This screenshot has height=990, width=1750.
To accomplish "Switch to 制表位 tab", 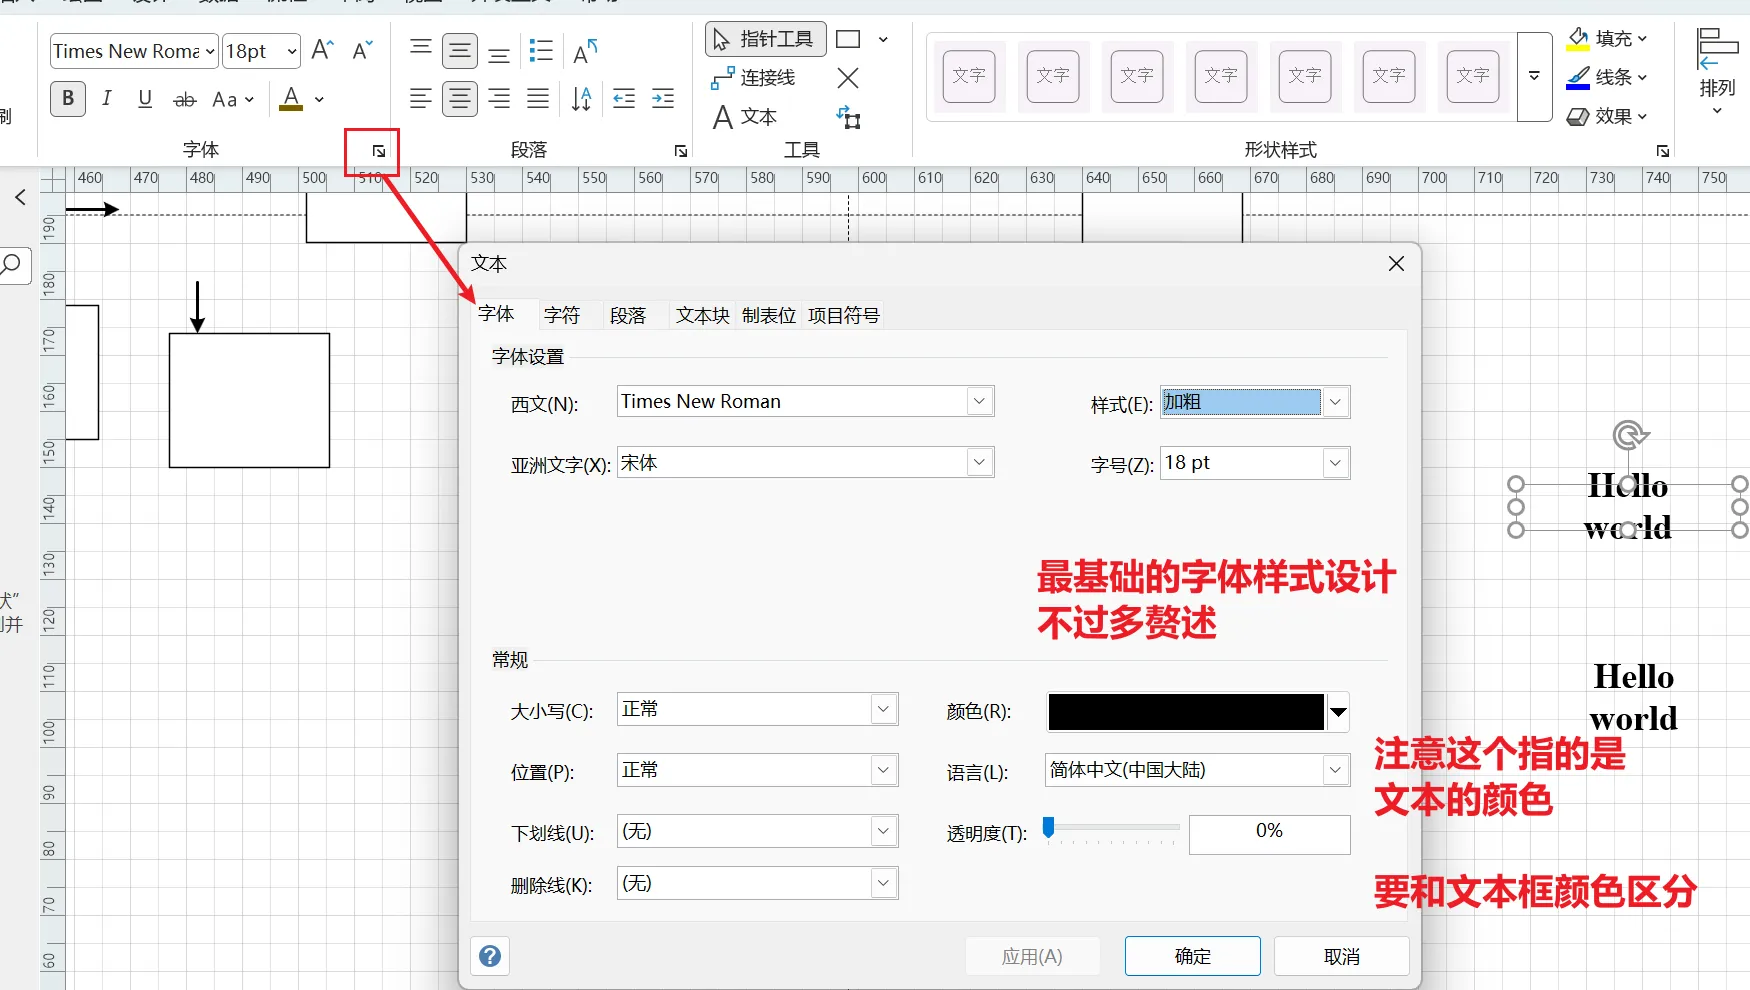I will 769,315.
